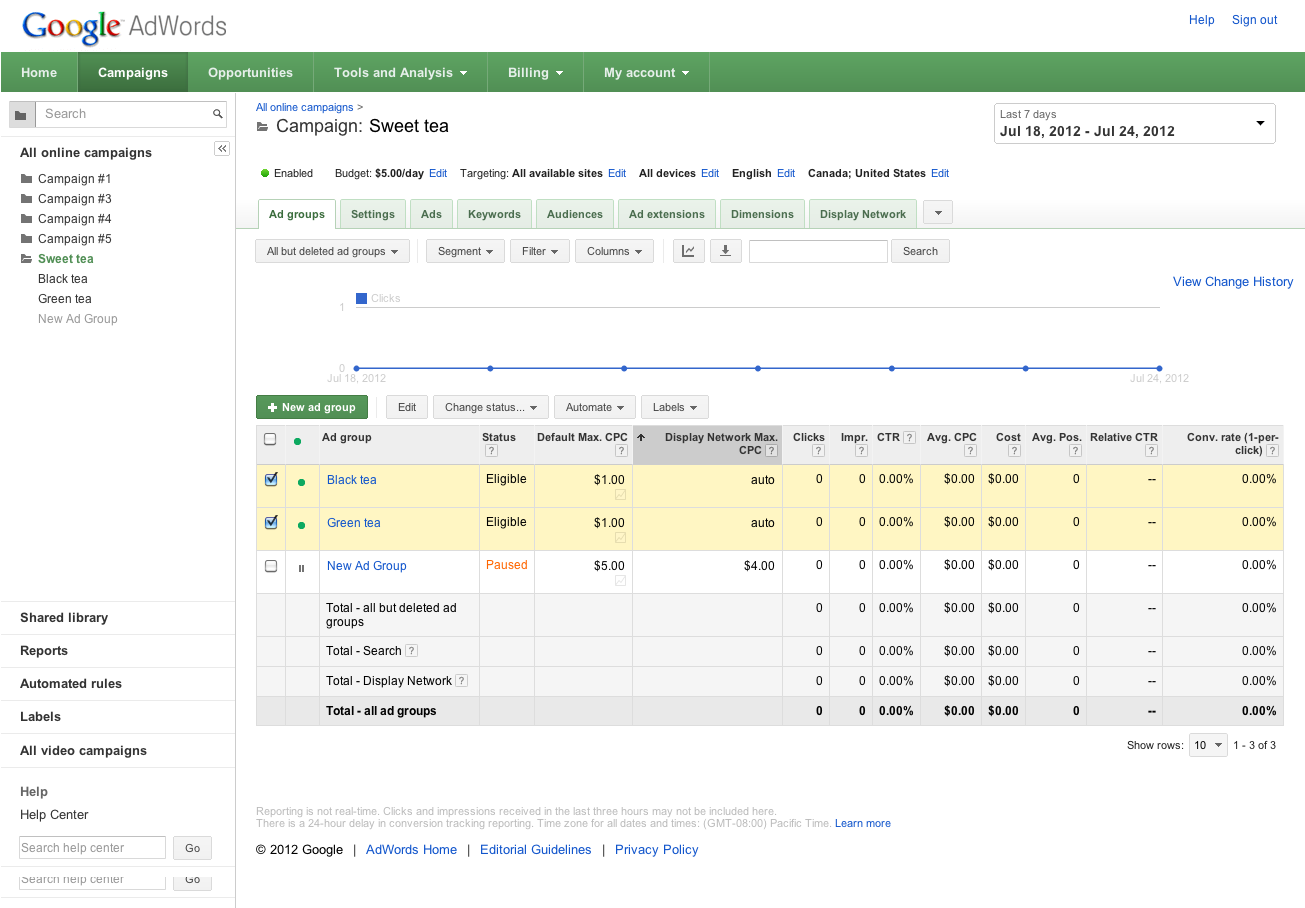
Task: Click the open folder icon beside Sweet tea in the sidebar
Action: (x=27, y=259)
